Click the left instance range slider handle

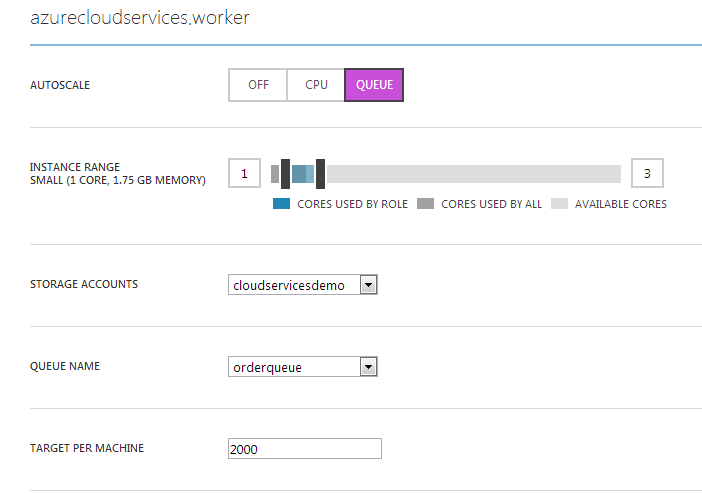click(x=285, y=174)
